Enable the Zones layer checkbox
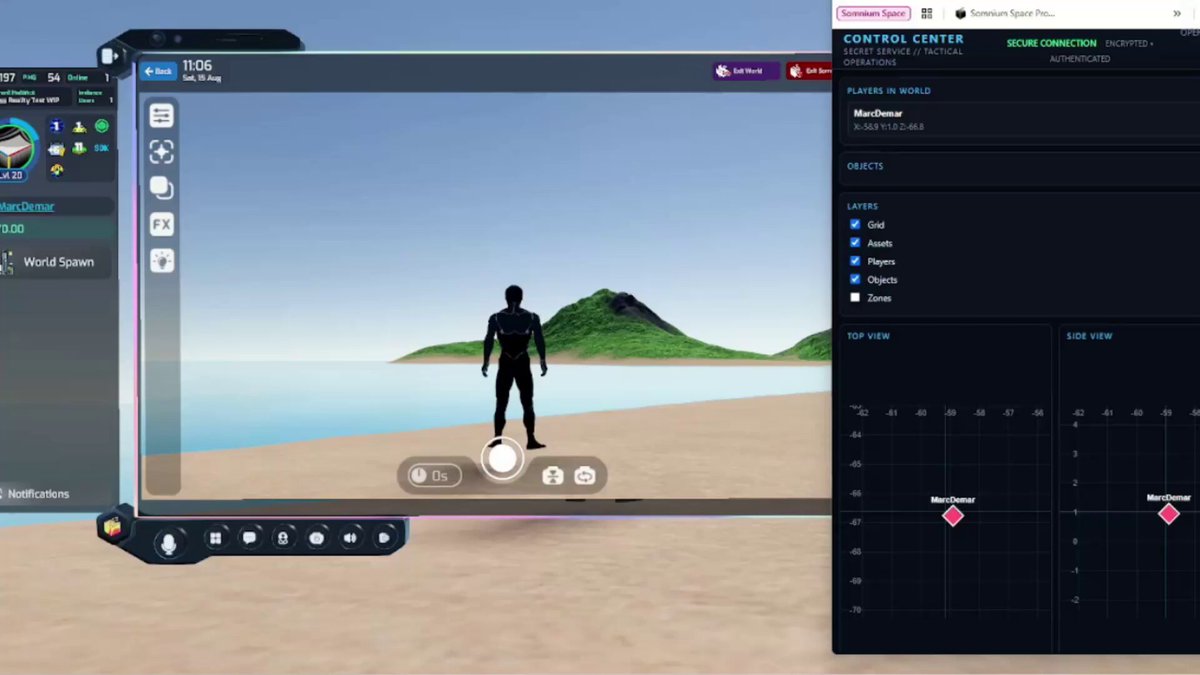The height and width of the screenshot is (675, 1200). [855, 298]
